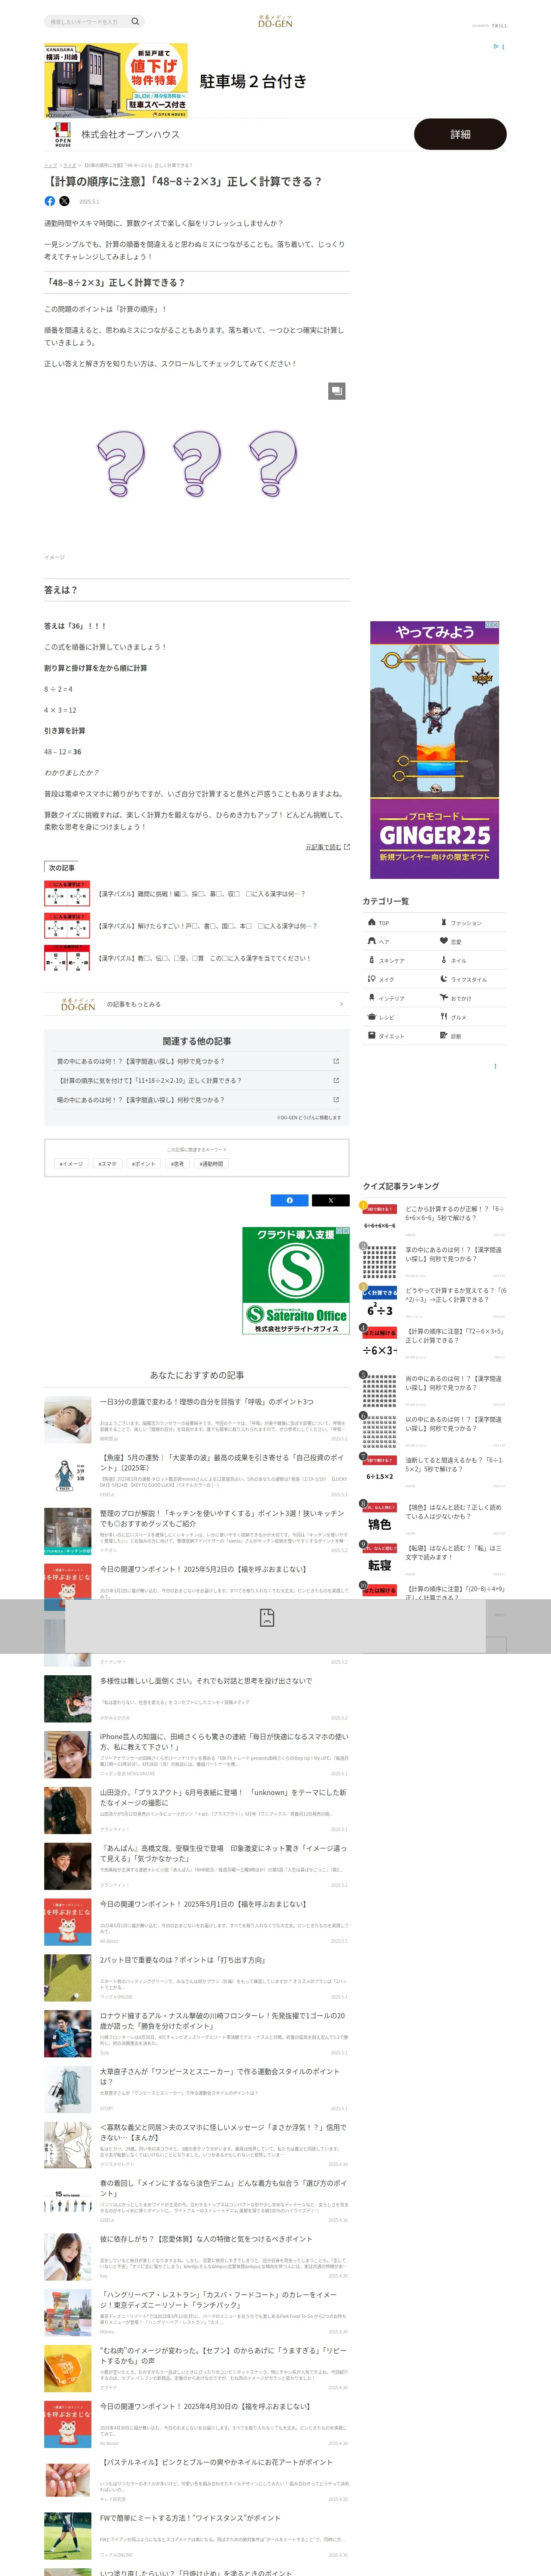Open article あんぱん 高橋文哉 受験生役

point(197,1866)
